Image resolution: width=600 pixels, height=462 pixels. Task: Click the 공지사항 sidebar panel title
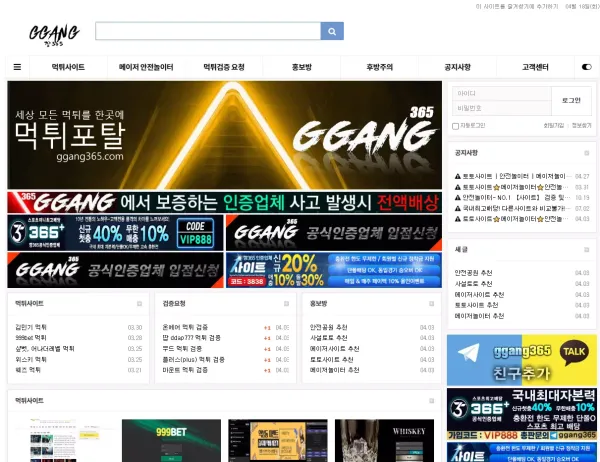pyautogui.click(x=466, y=153)
